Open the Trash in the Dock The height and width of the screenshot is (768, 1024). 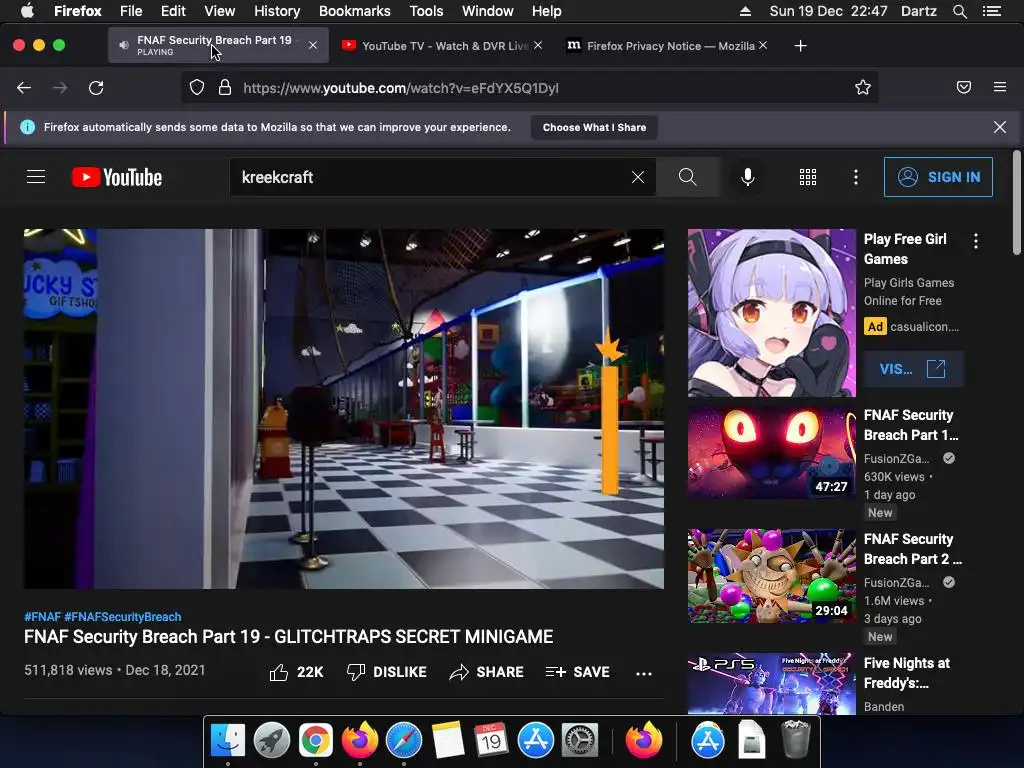tap(796, 739)
